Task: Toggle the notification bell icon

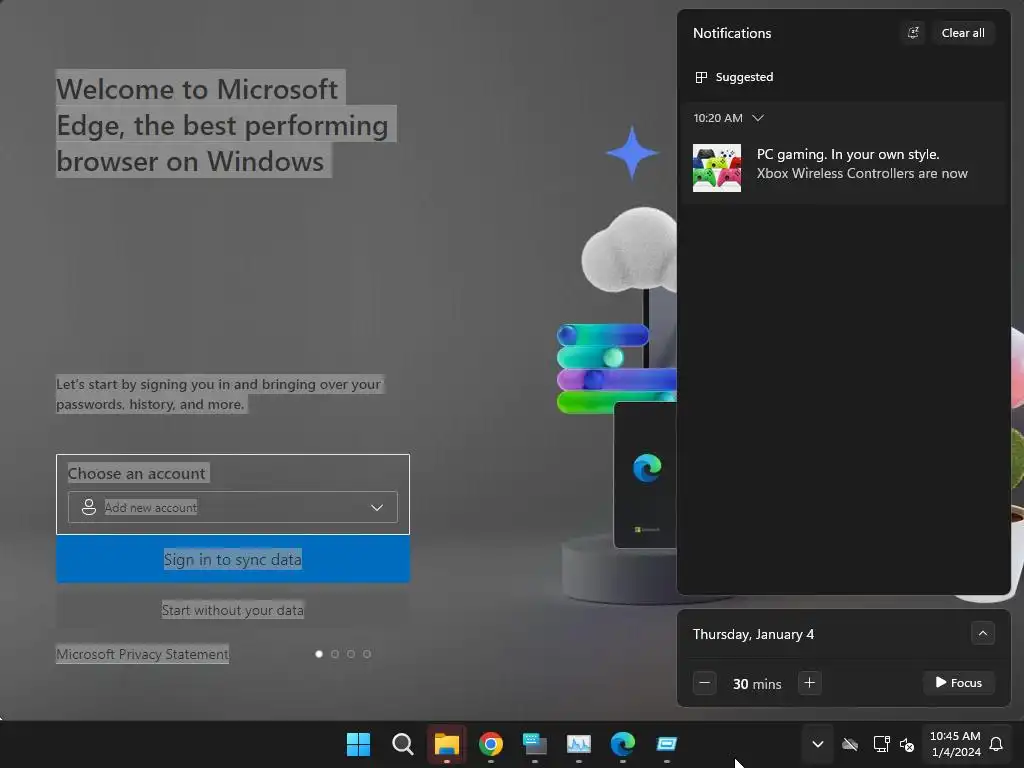Action: [x=996, y=744]
